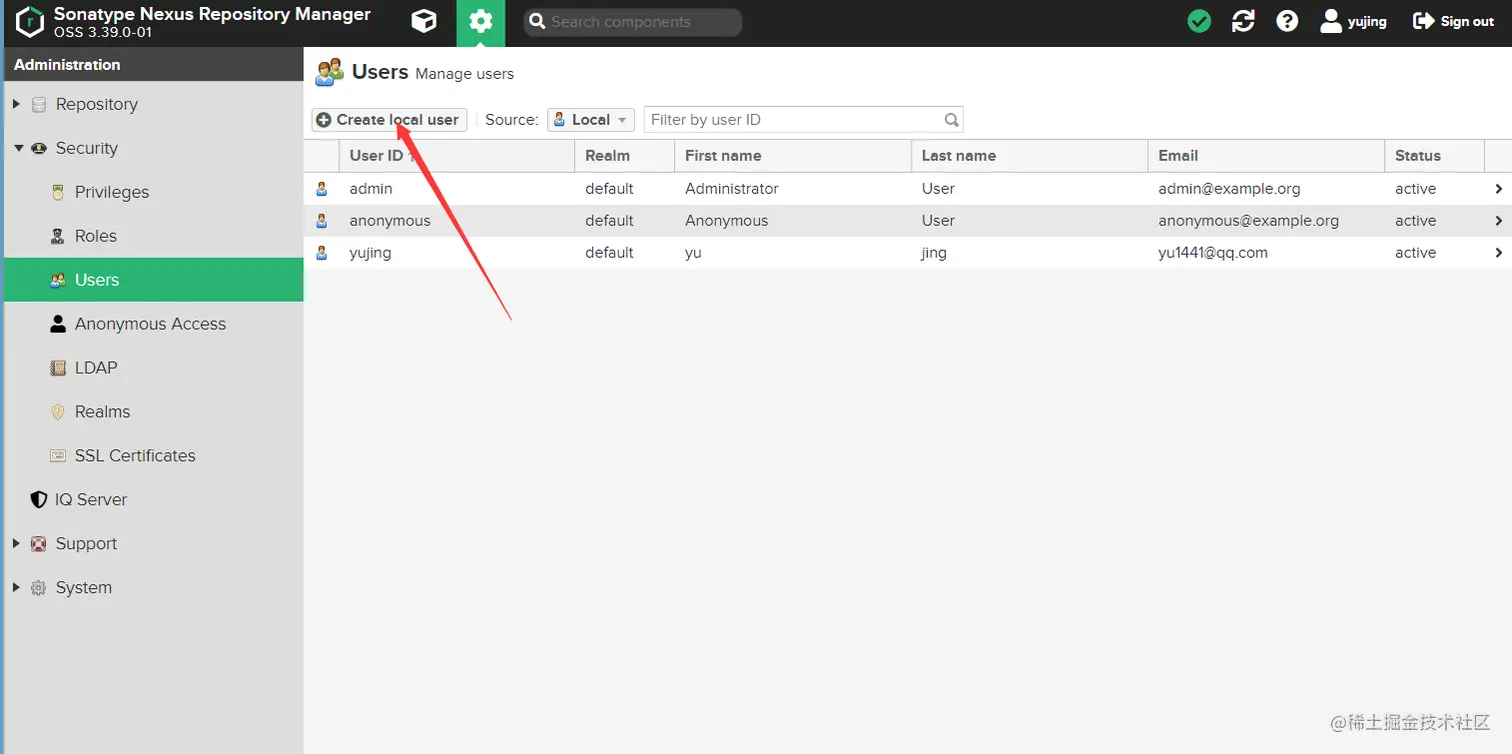This screenshot has height=754, width=1512.
Task: Click the Roles icon in sidebar
Action: 58,236
